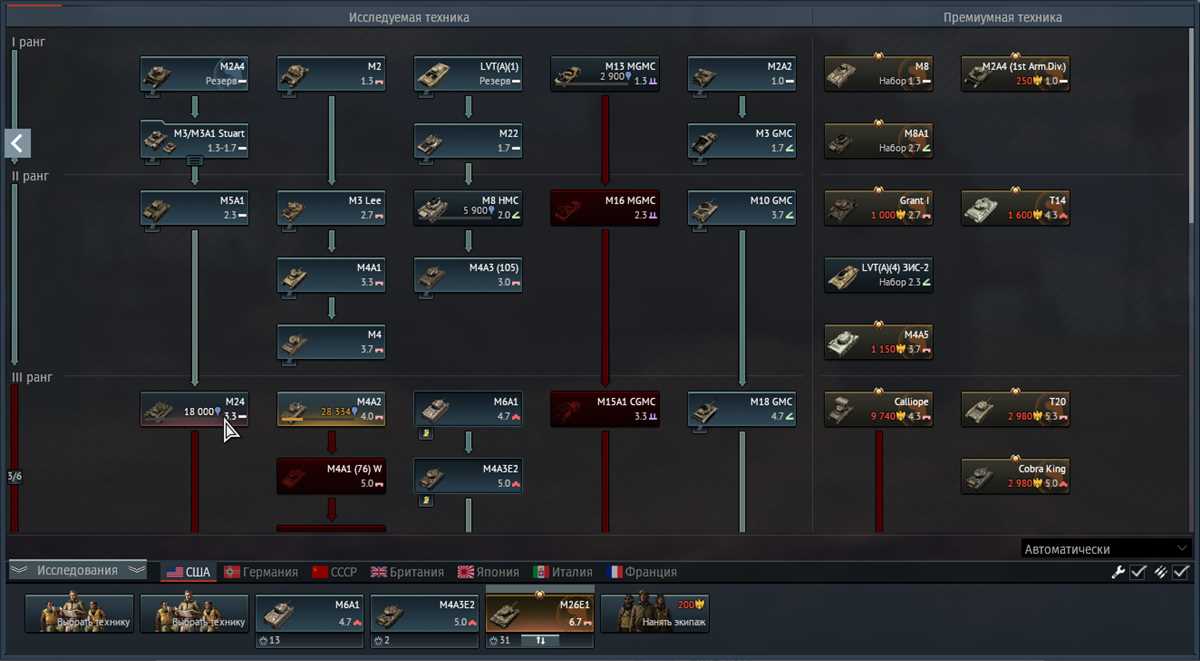Select the M4A3E2 crew slot at bottom

click(424, 614)
